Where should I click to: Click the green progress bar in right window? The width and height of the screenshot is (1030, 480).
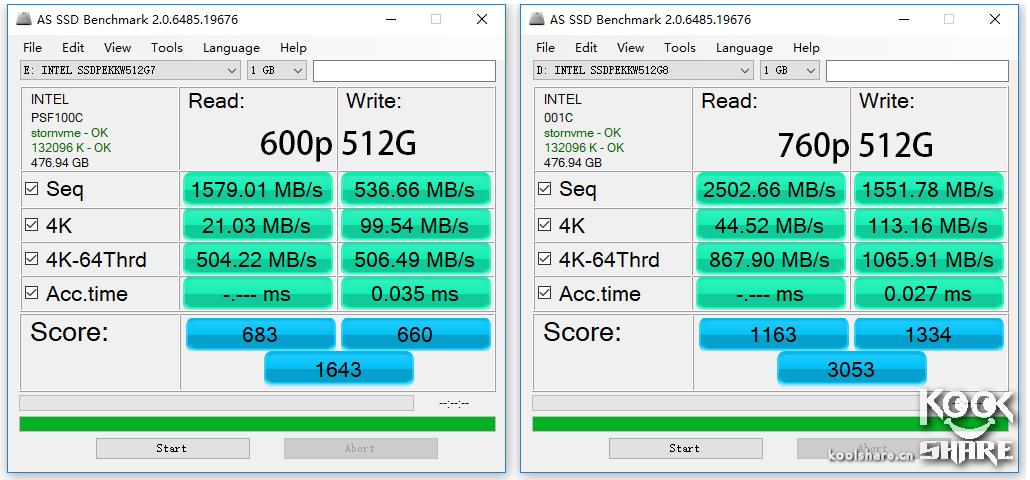(771, 424)
